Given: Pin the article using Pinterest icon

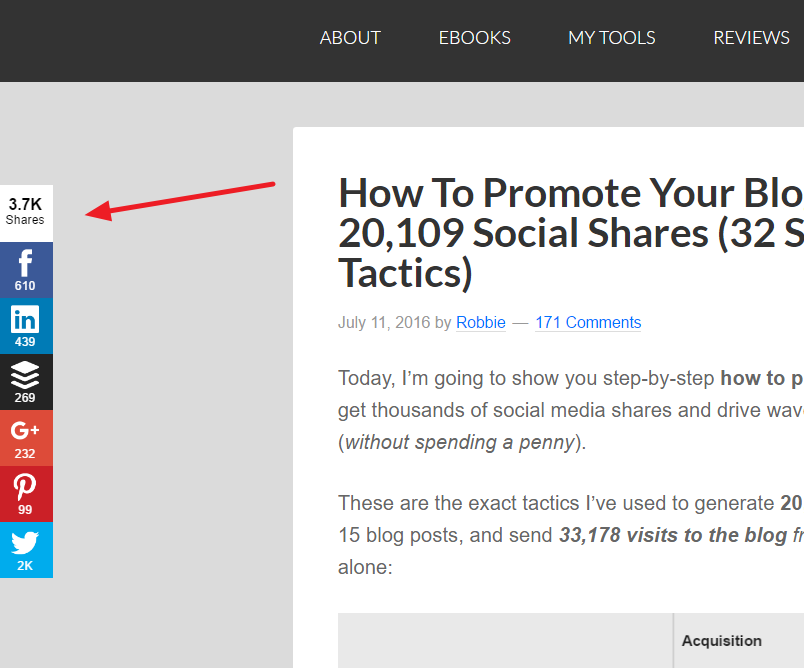Looking at the screenshot, I should (x=25, y=493).
